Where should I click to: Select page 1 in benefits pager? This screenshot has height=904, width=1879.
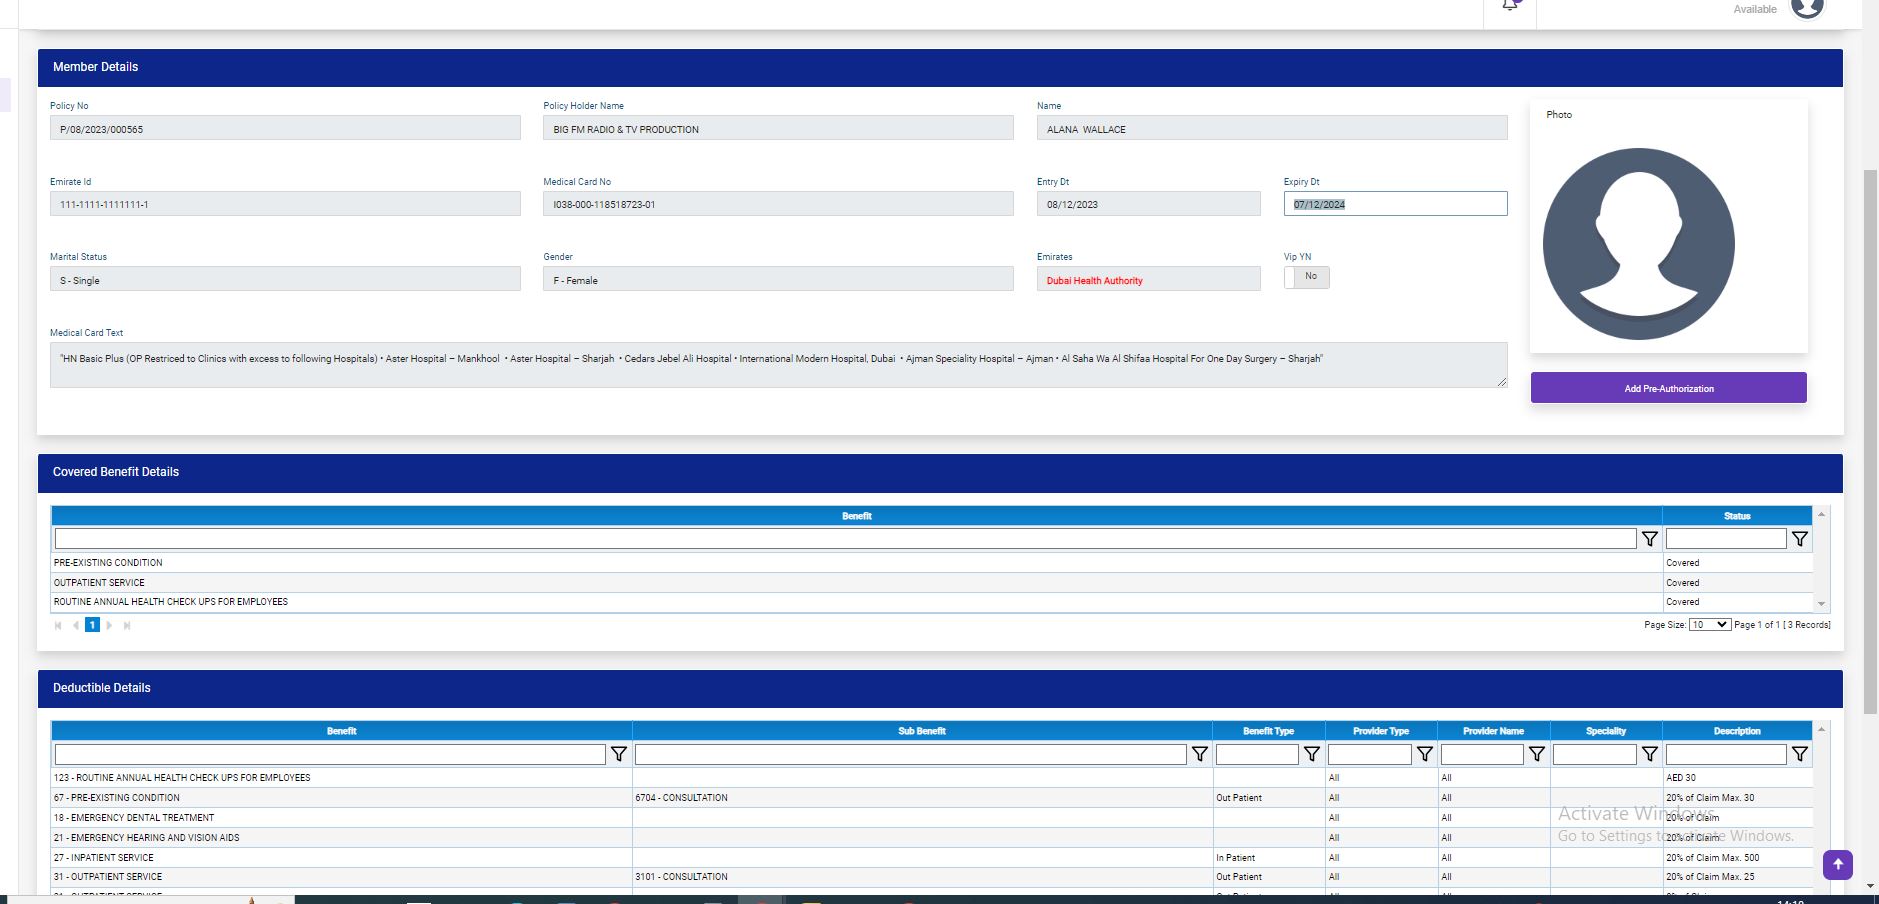(x=92, y=625)
